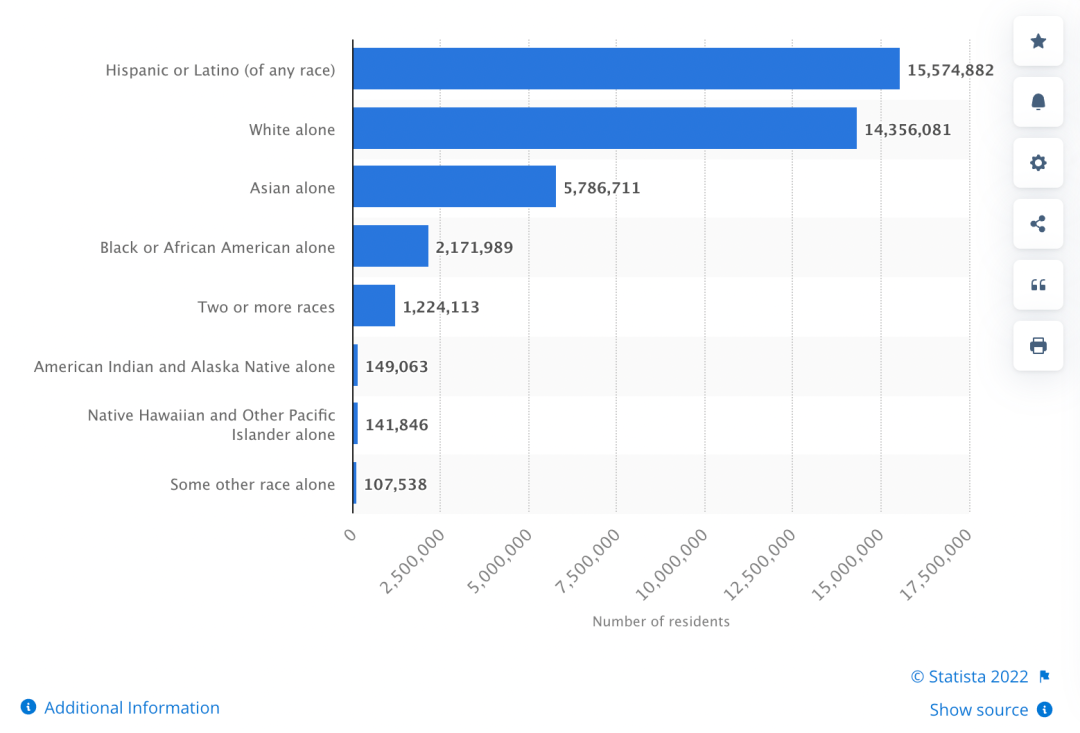This screenshot has height=733, width=1080.
Task: Click the Number of residents axis title
Action: (661, 622)
